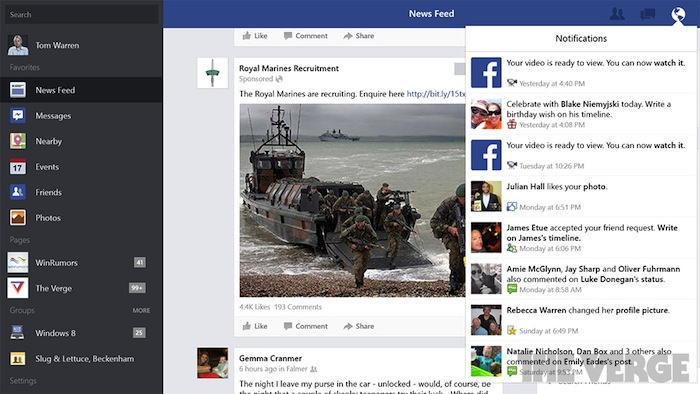
Task: Open Royal Marines post options dropdown
Action: pos(460,69)
